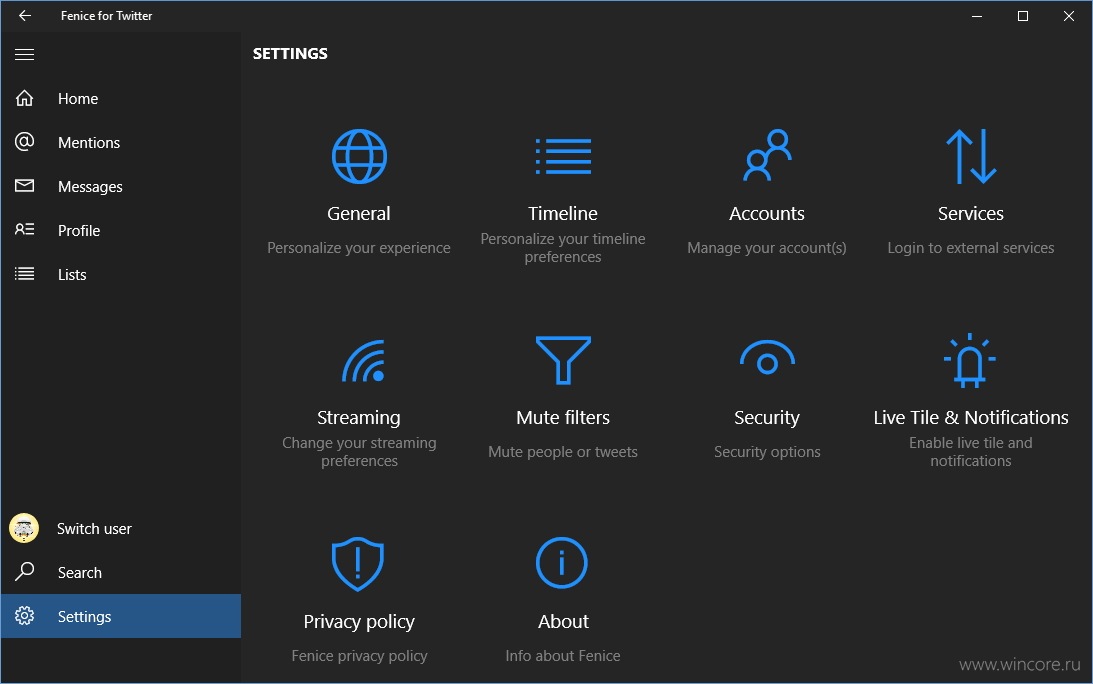
Task: Click "Login to external services" description
Action: pos(971,248)
